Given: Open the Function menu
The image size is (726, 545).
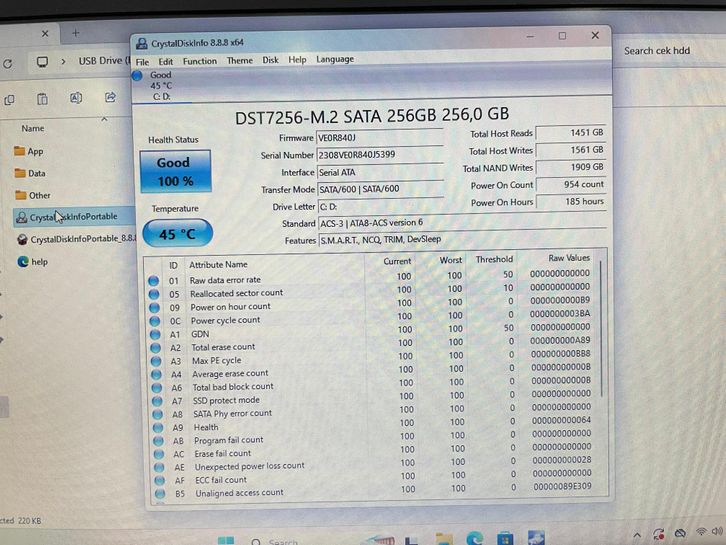Looking at the screenshot, I should click(x=200, y=61).
